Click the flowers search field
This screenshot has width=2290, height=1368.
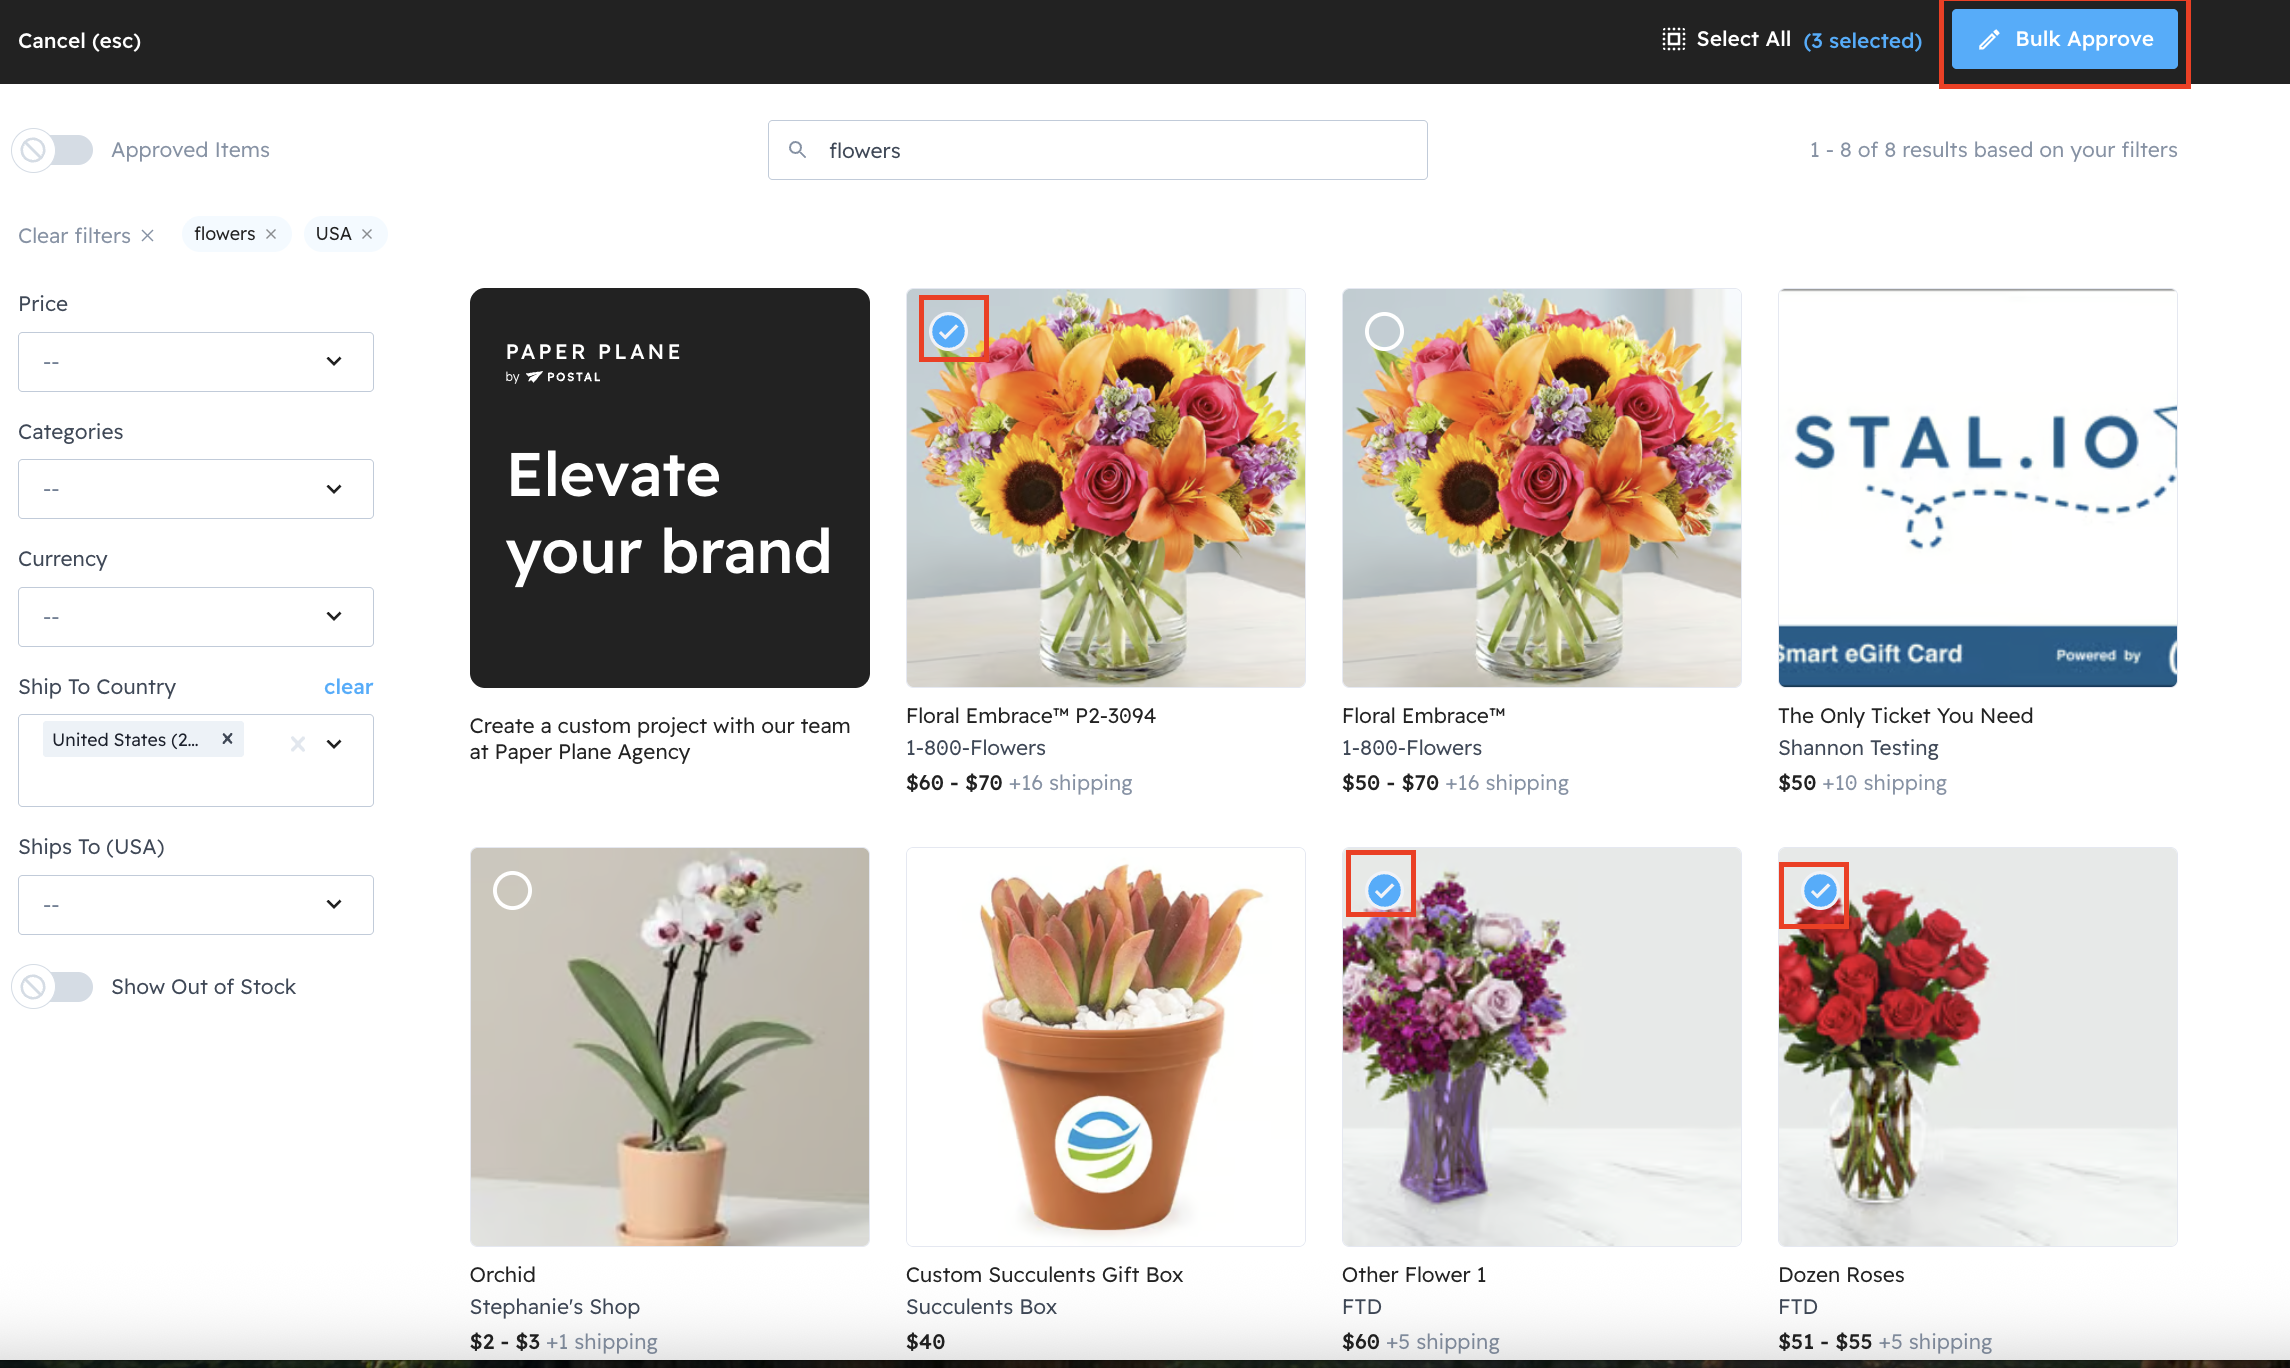(x=1098, y=150)
